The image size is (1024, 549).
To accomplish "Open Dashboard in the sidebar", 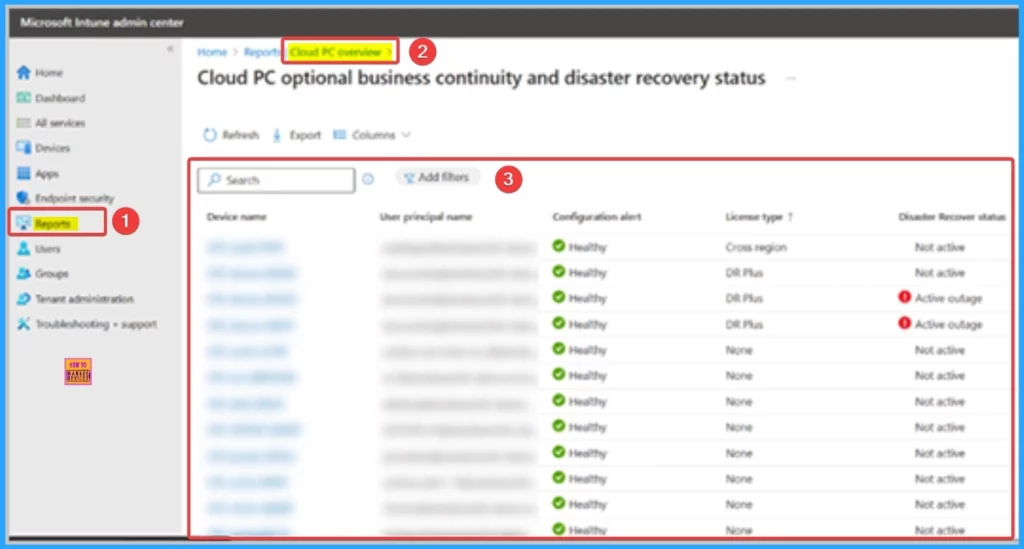I will click(x=51, y=98).
